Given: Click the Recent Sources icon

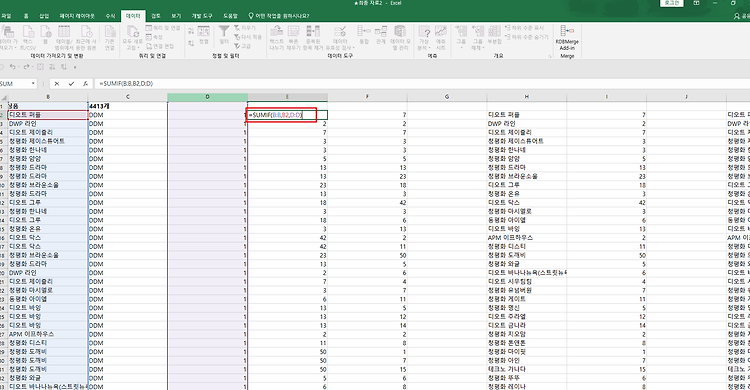Looking at the screenshot, I should click(x=87, y=32).
